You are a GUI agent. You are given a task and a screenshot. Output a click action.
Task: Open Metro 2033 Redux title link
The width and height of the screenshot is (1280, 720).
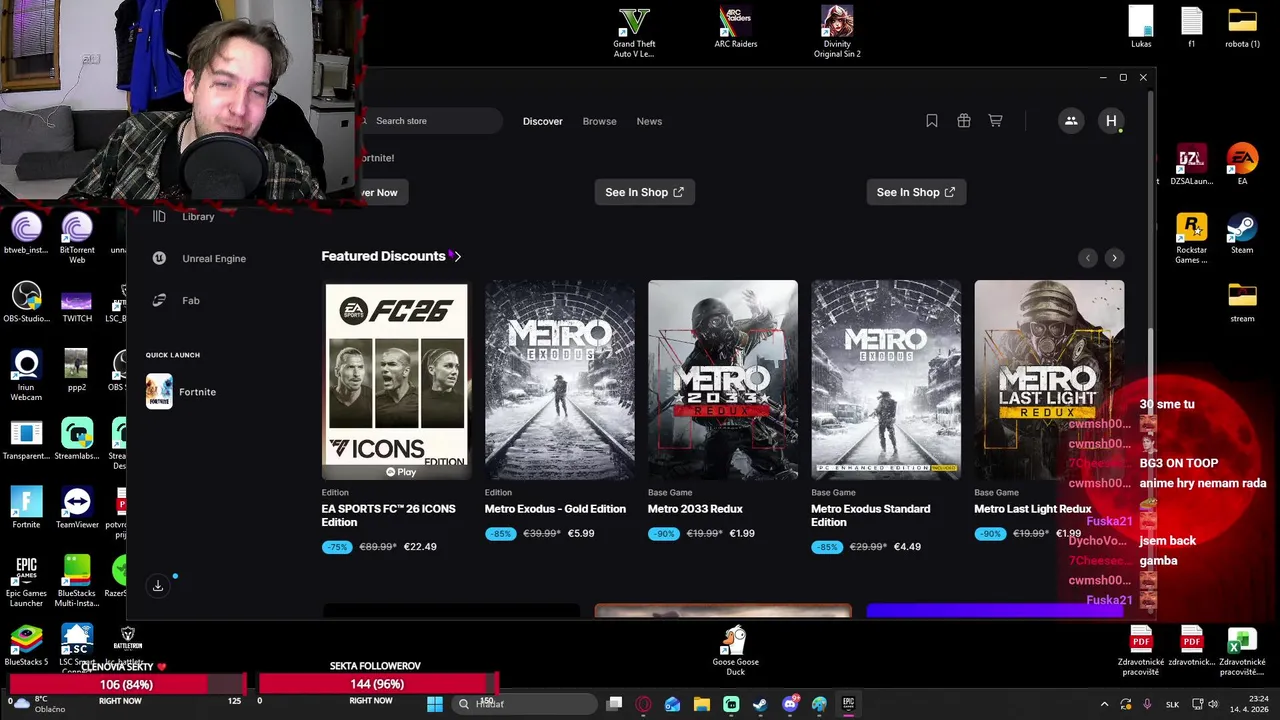(695, 509)
